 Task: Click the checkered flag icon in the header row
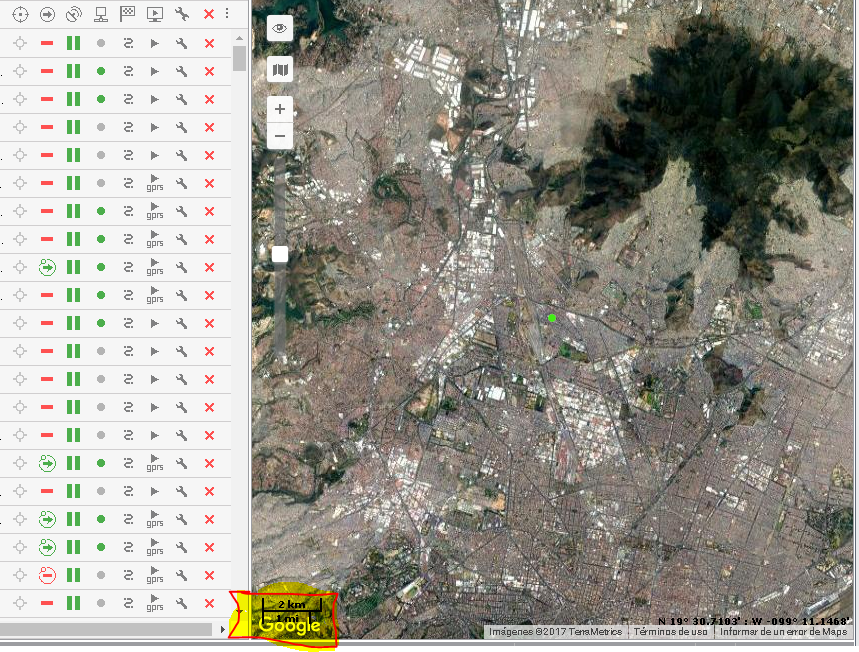coord(127,14)
